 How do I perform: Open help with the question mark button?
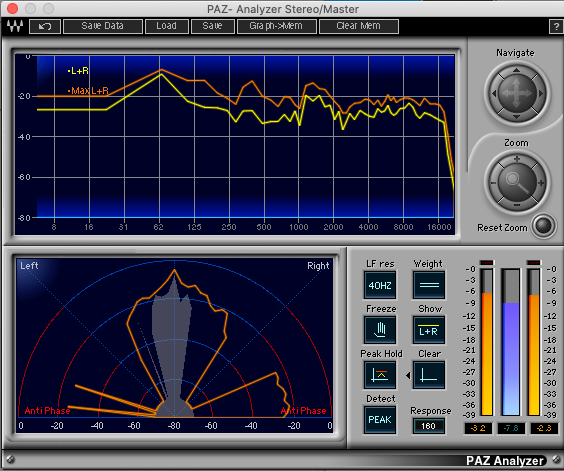click(556, 27)
